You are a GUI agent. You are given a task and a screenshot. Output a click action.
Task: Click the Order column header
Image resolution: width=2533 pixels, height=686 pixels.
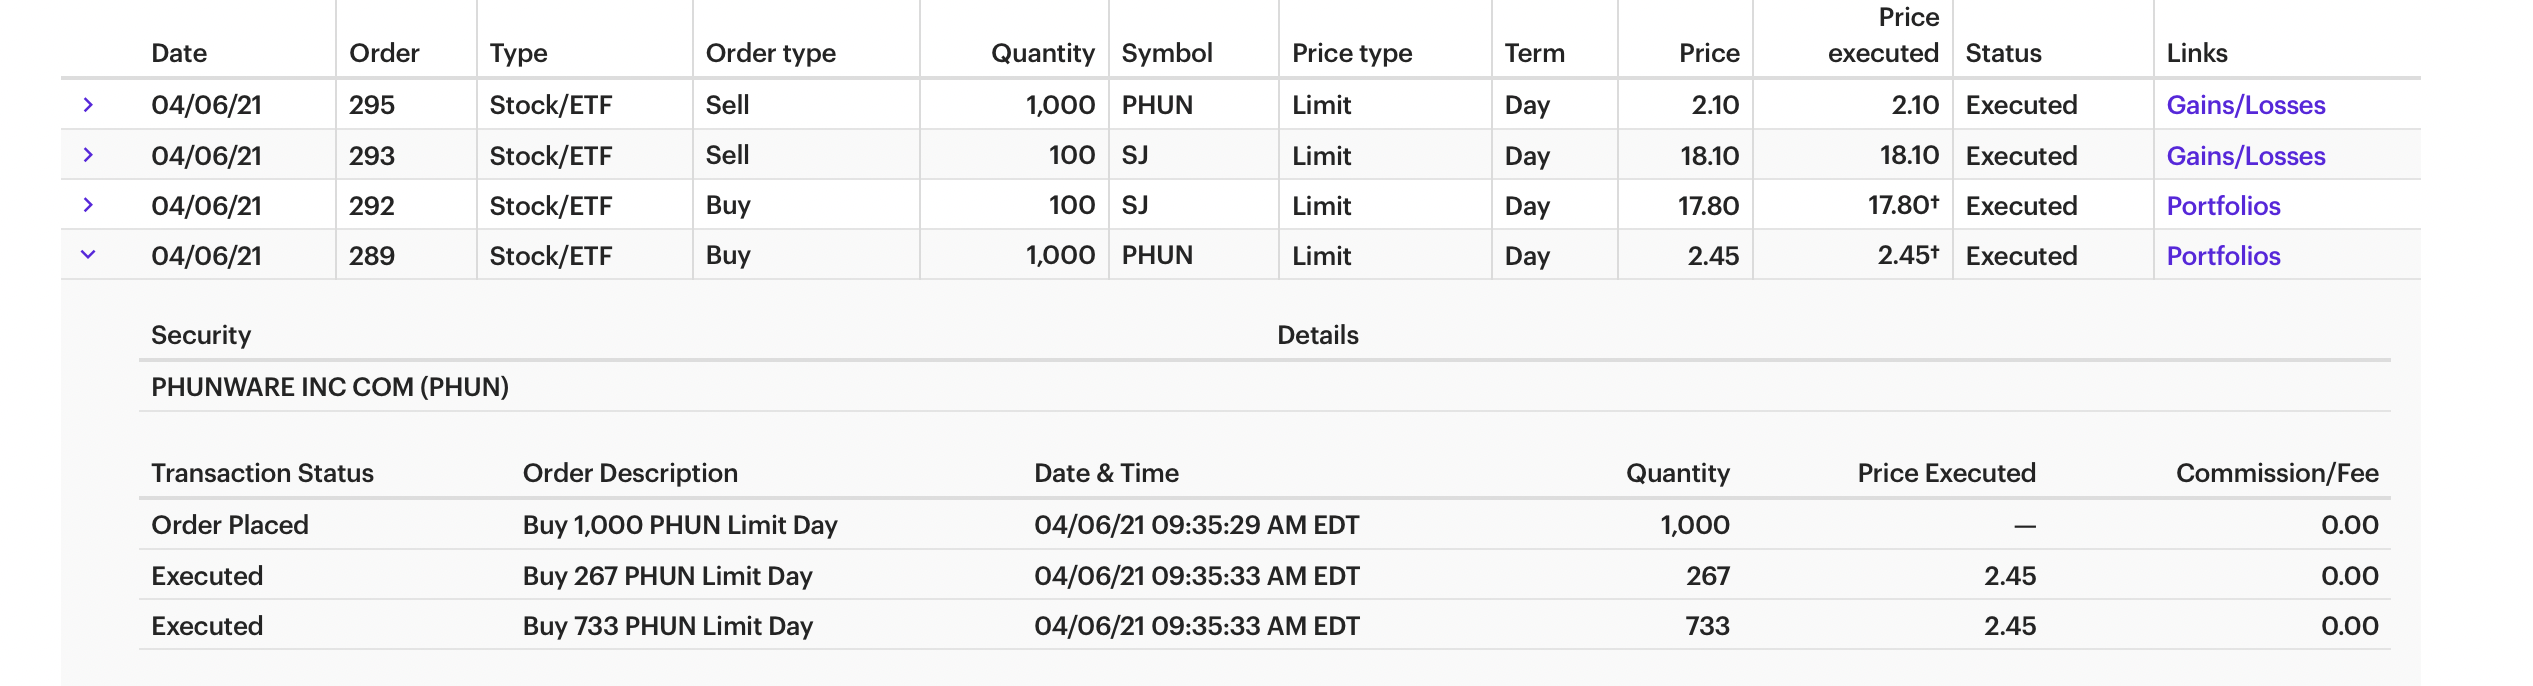384,53
